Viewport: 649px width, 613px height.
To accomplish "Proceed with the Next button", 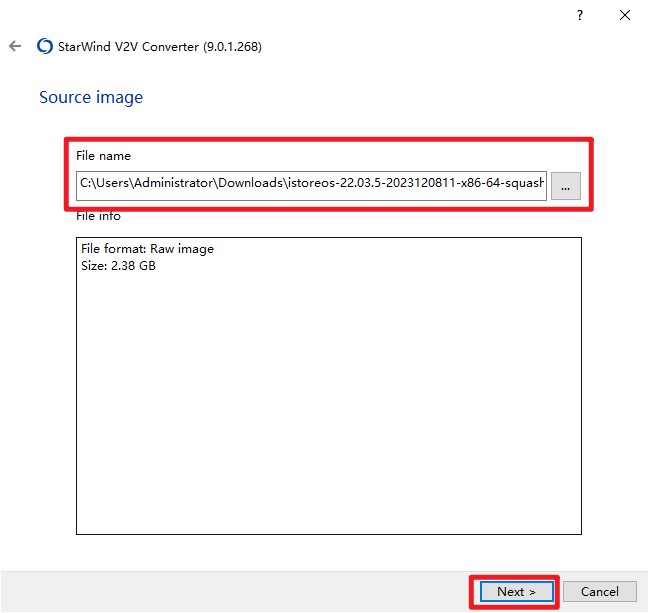I will 517,591.
